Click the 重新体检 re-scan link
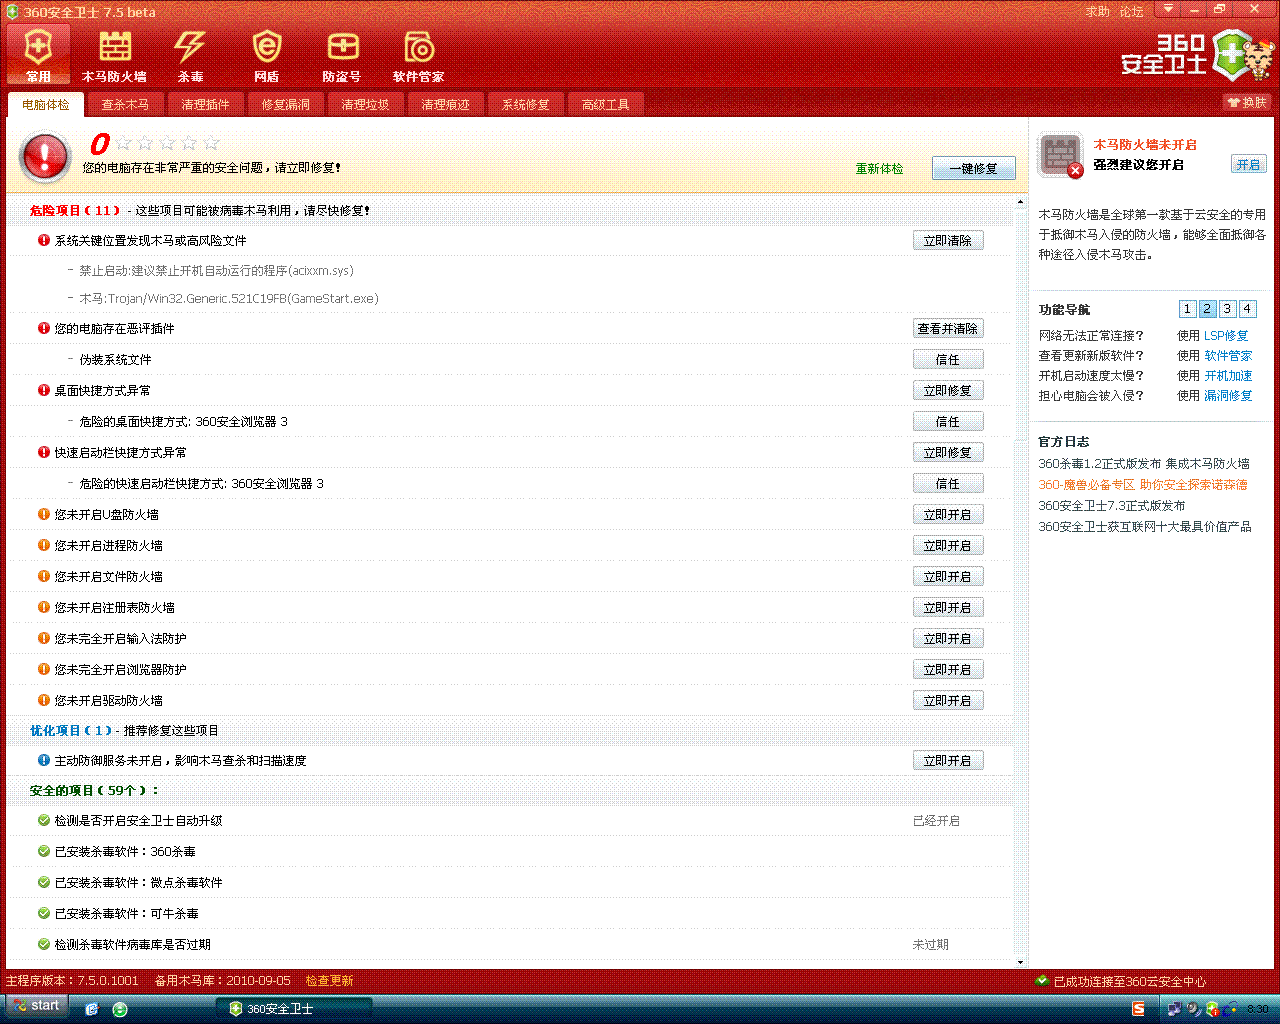 (x=879, y=169)
